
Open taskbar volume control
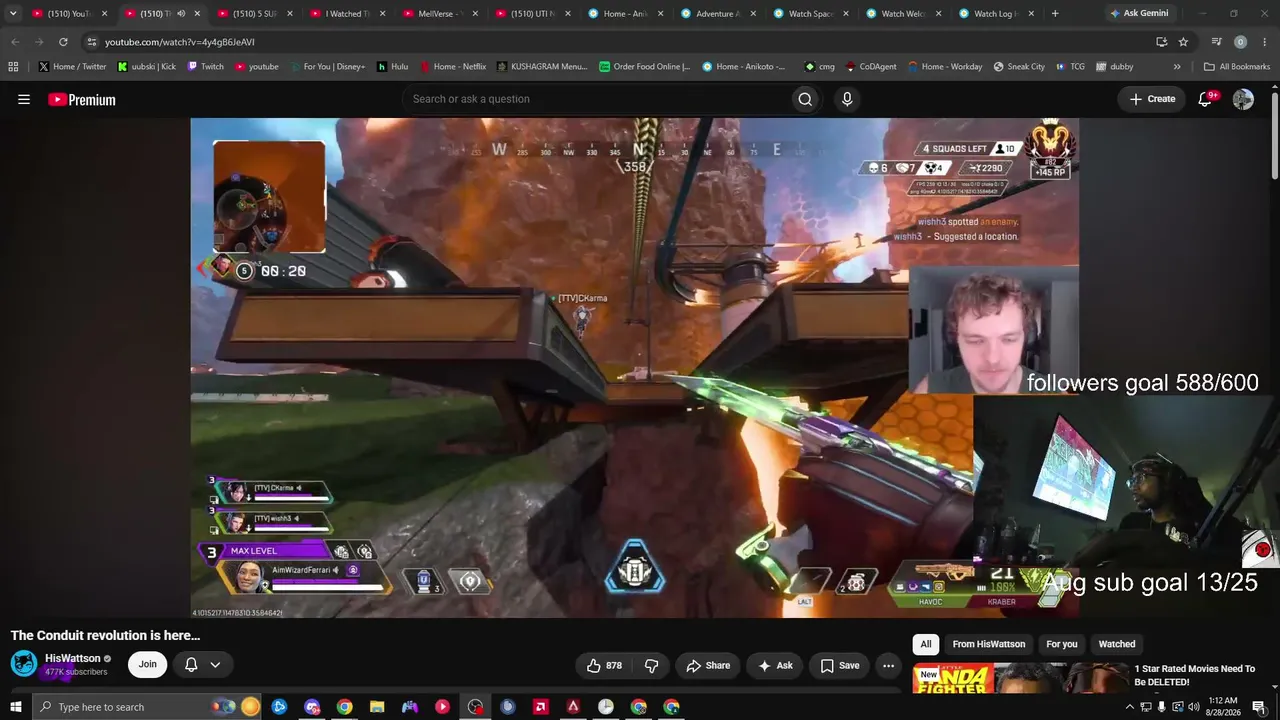[x=1193, y=707]
